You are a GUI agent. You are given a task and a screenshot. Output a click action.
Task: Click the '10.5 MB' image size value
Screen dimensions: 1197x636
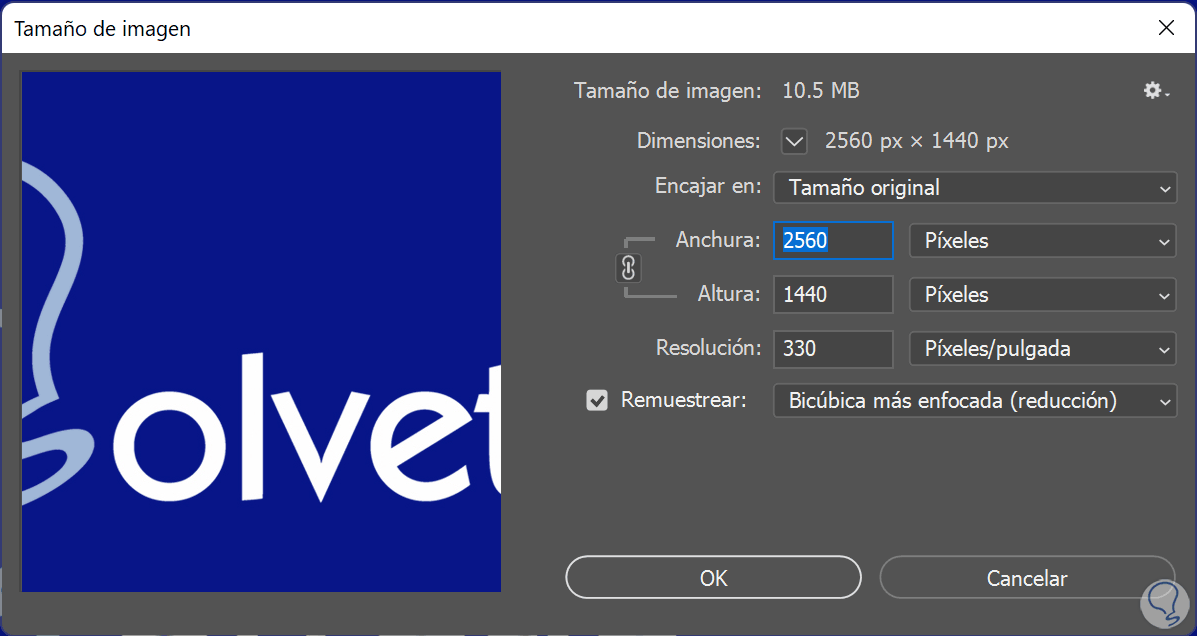pyautogui.click(x=821, y=91)
